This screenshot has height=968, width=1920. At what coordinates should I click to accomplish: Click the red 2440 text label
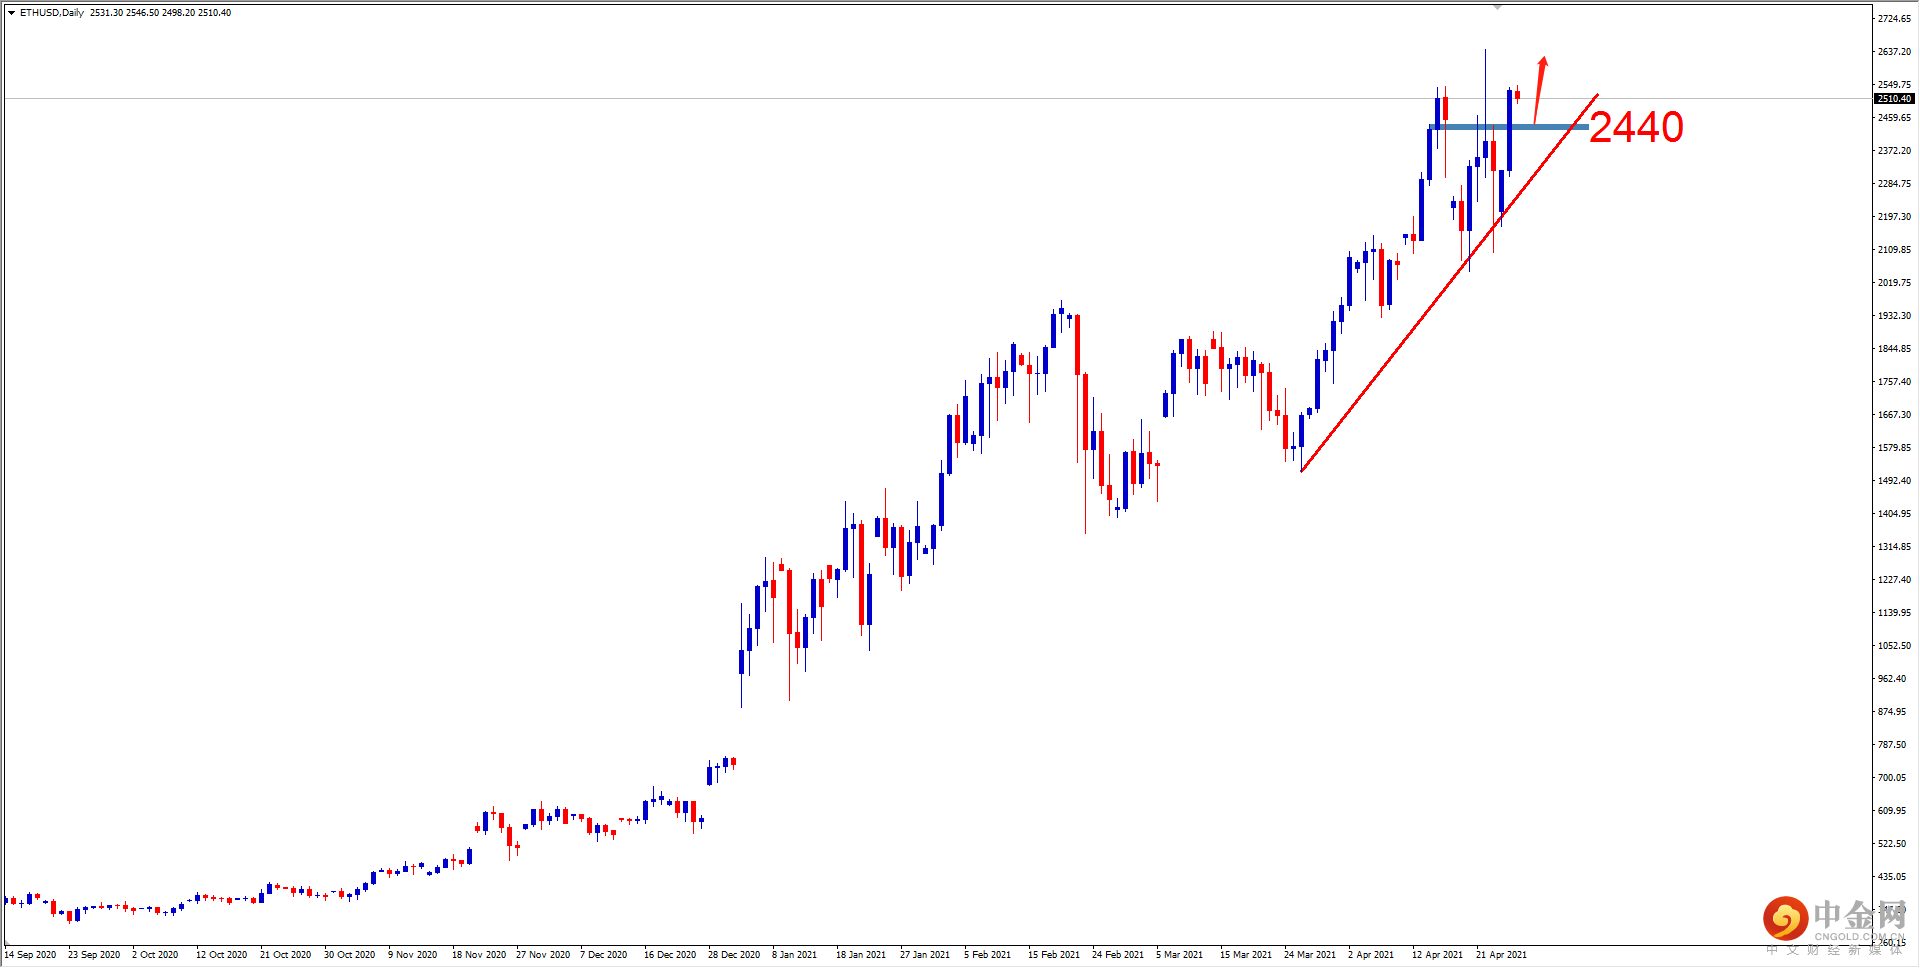click(x=1636, y=127)
